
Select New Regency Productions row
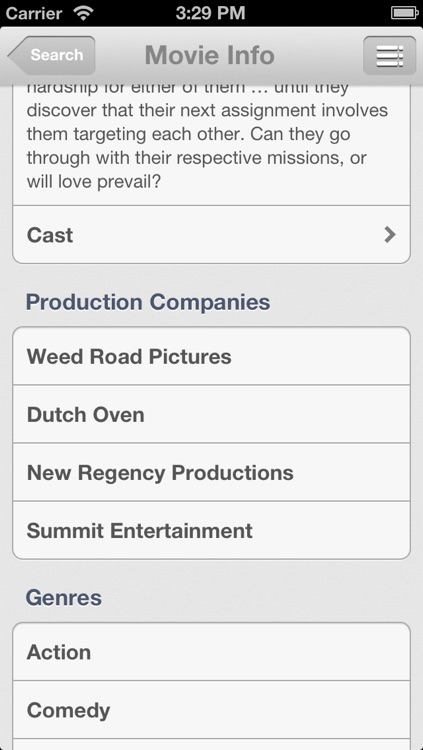[212, 473]
